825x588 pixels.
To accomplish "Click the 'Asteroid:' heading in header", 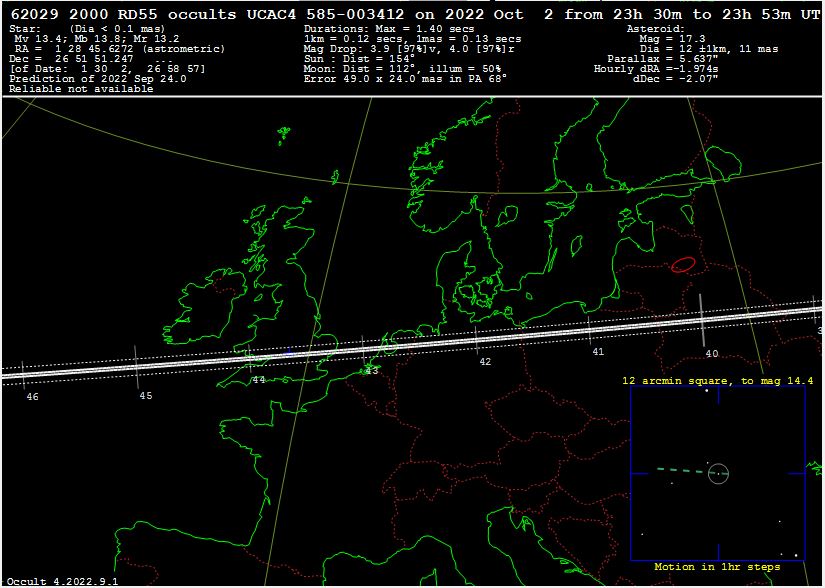I will (655, 29).
